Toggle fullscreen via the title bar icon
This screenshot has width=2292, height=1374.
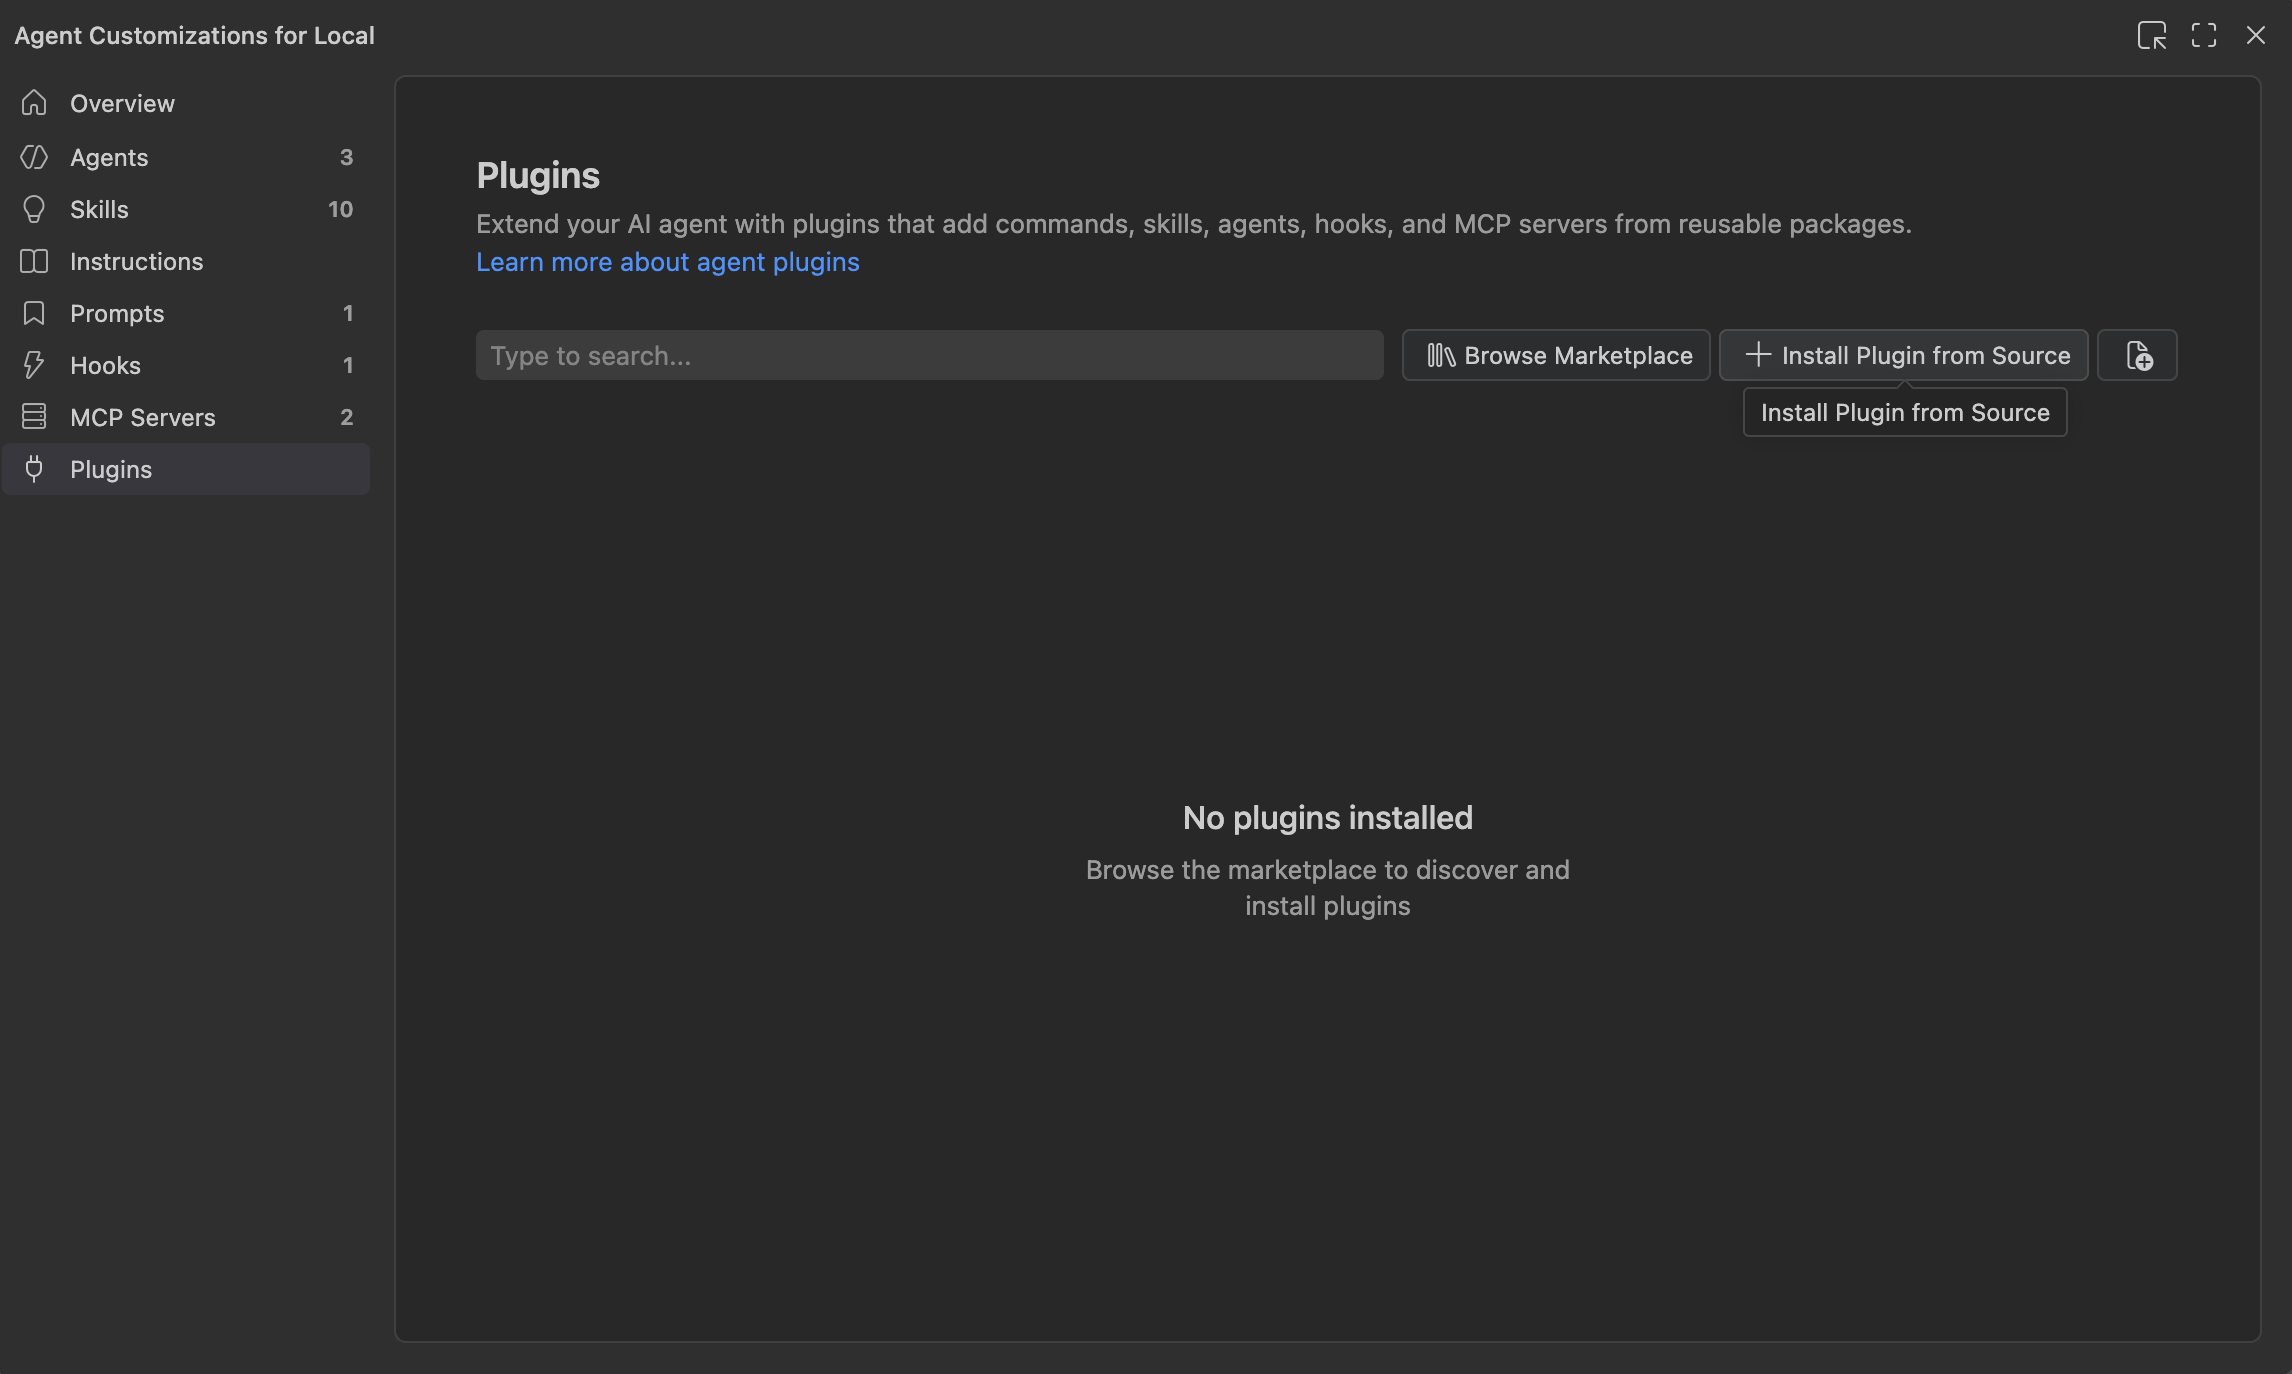pyautogui.click(x=2204, y=35)
